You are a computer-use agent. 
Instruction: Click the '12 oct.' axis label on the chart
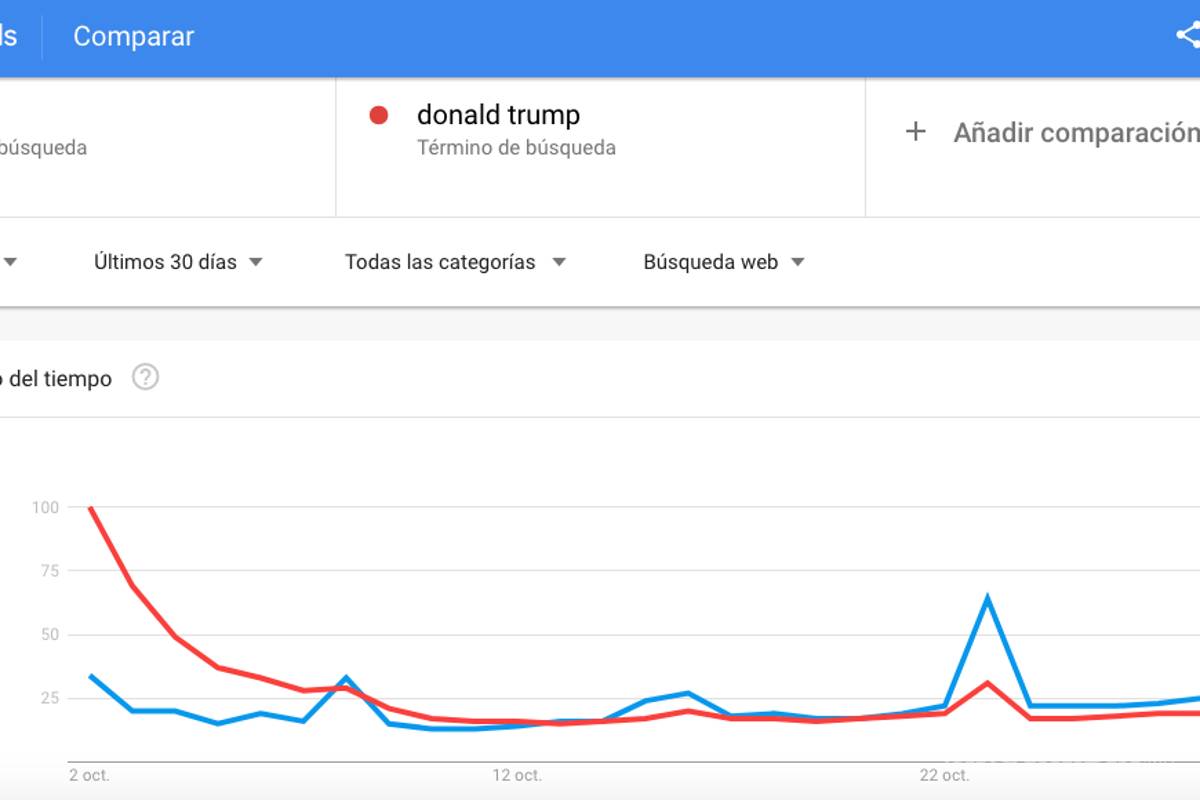tap(517, 774)
